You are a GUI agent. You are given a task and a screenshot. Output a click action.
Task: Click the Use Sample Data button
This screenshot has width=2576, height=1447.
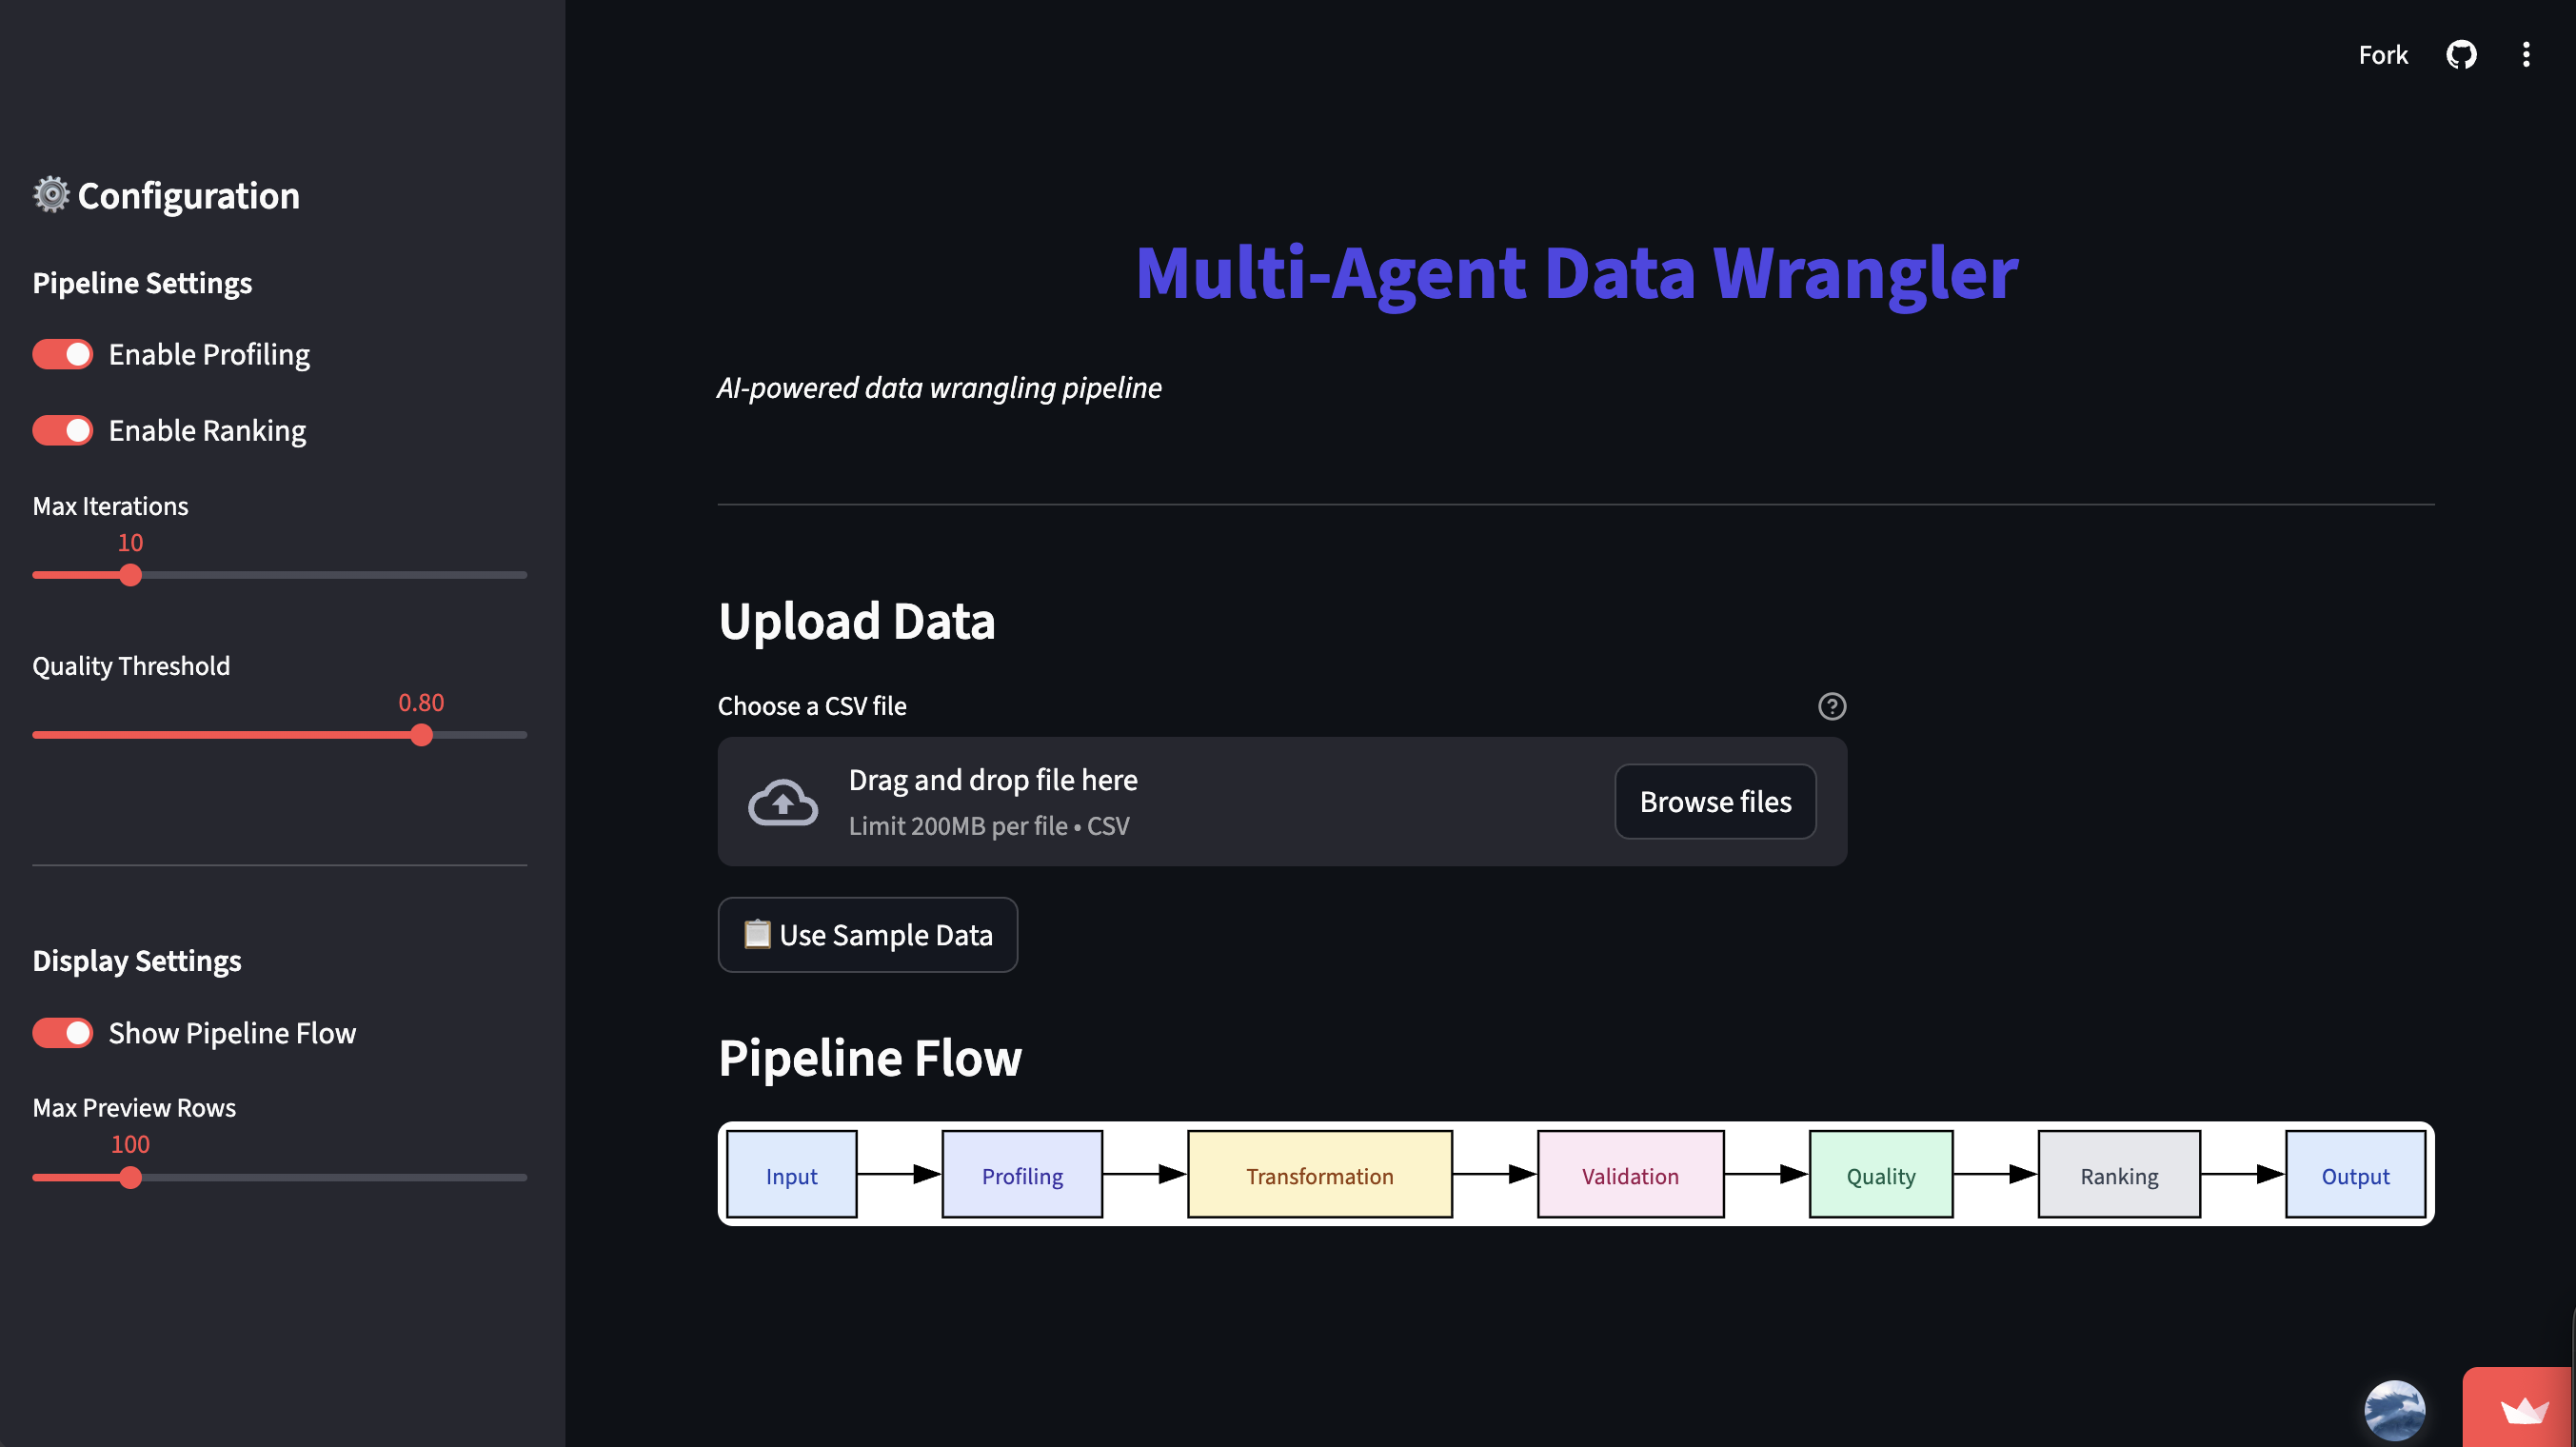(867, 934)
